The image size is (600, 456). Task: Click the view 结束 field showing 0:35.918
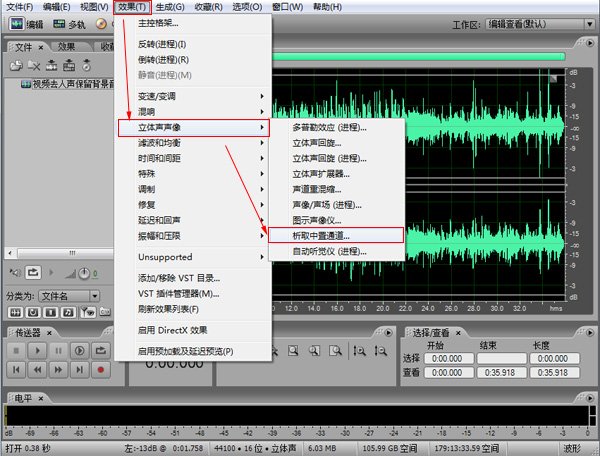pyautogui.click(x=502, y=373)
